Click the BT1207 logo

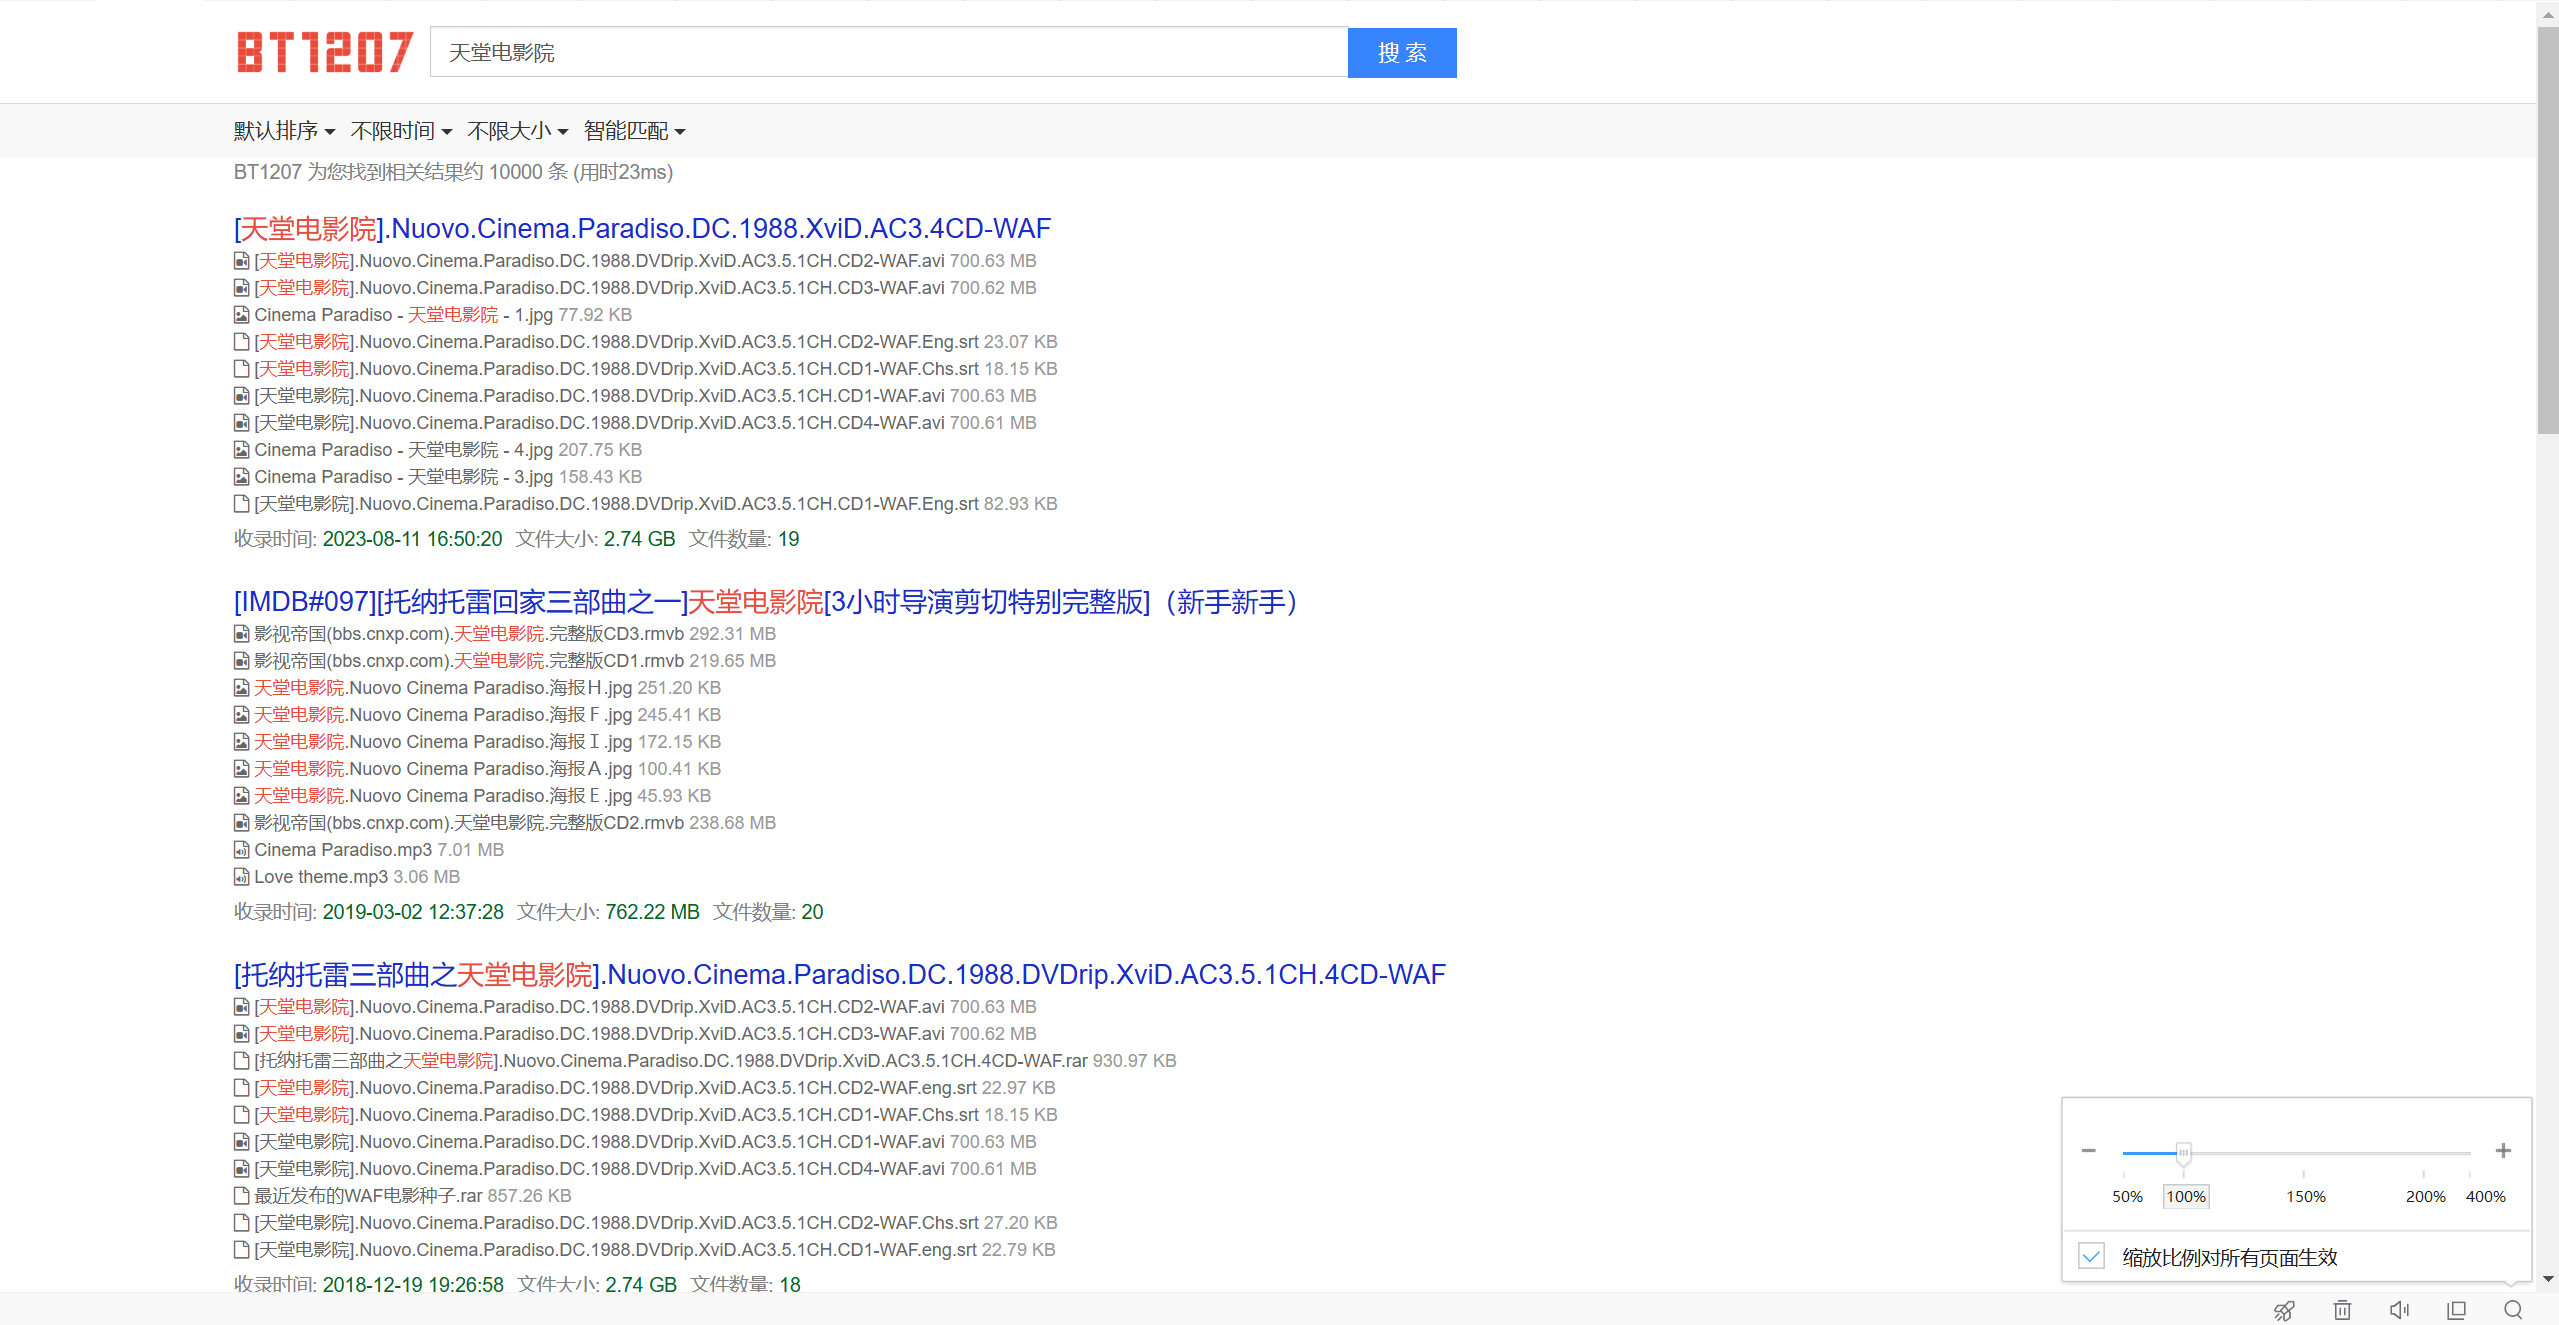point(324,52)
